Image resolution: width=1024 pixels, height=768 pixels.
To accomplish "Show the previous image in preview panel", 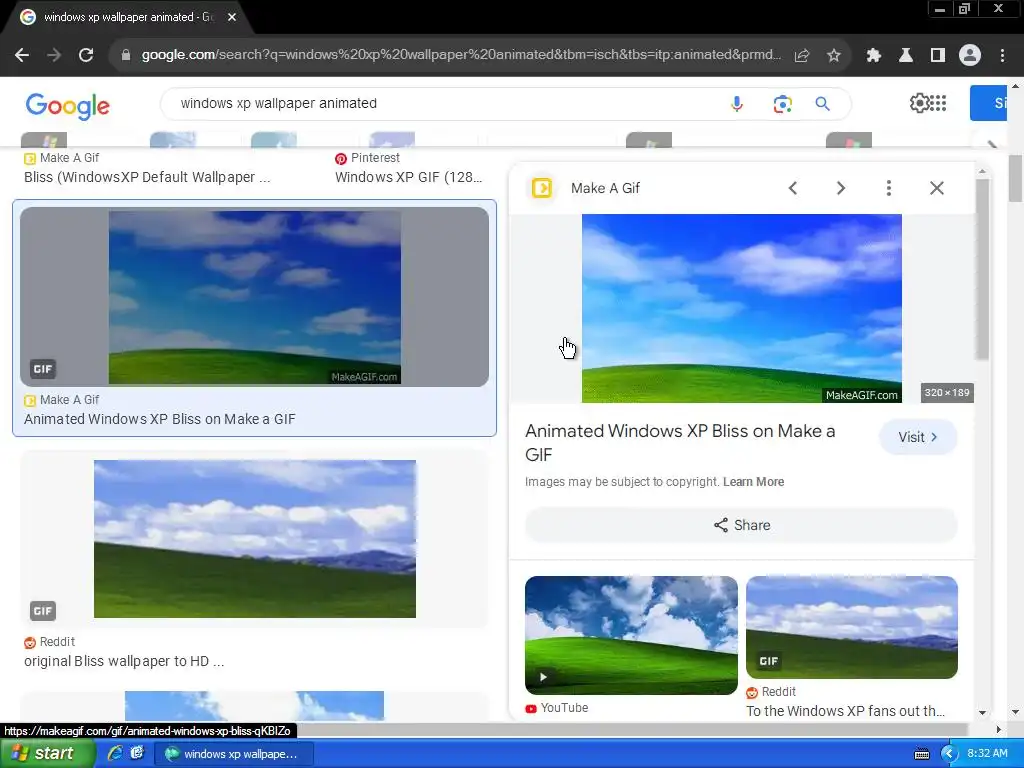I will 793,188.
